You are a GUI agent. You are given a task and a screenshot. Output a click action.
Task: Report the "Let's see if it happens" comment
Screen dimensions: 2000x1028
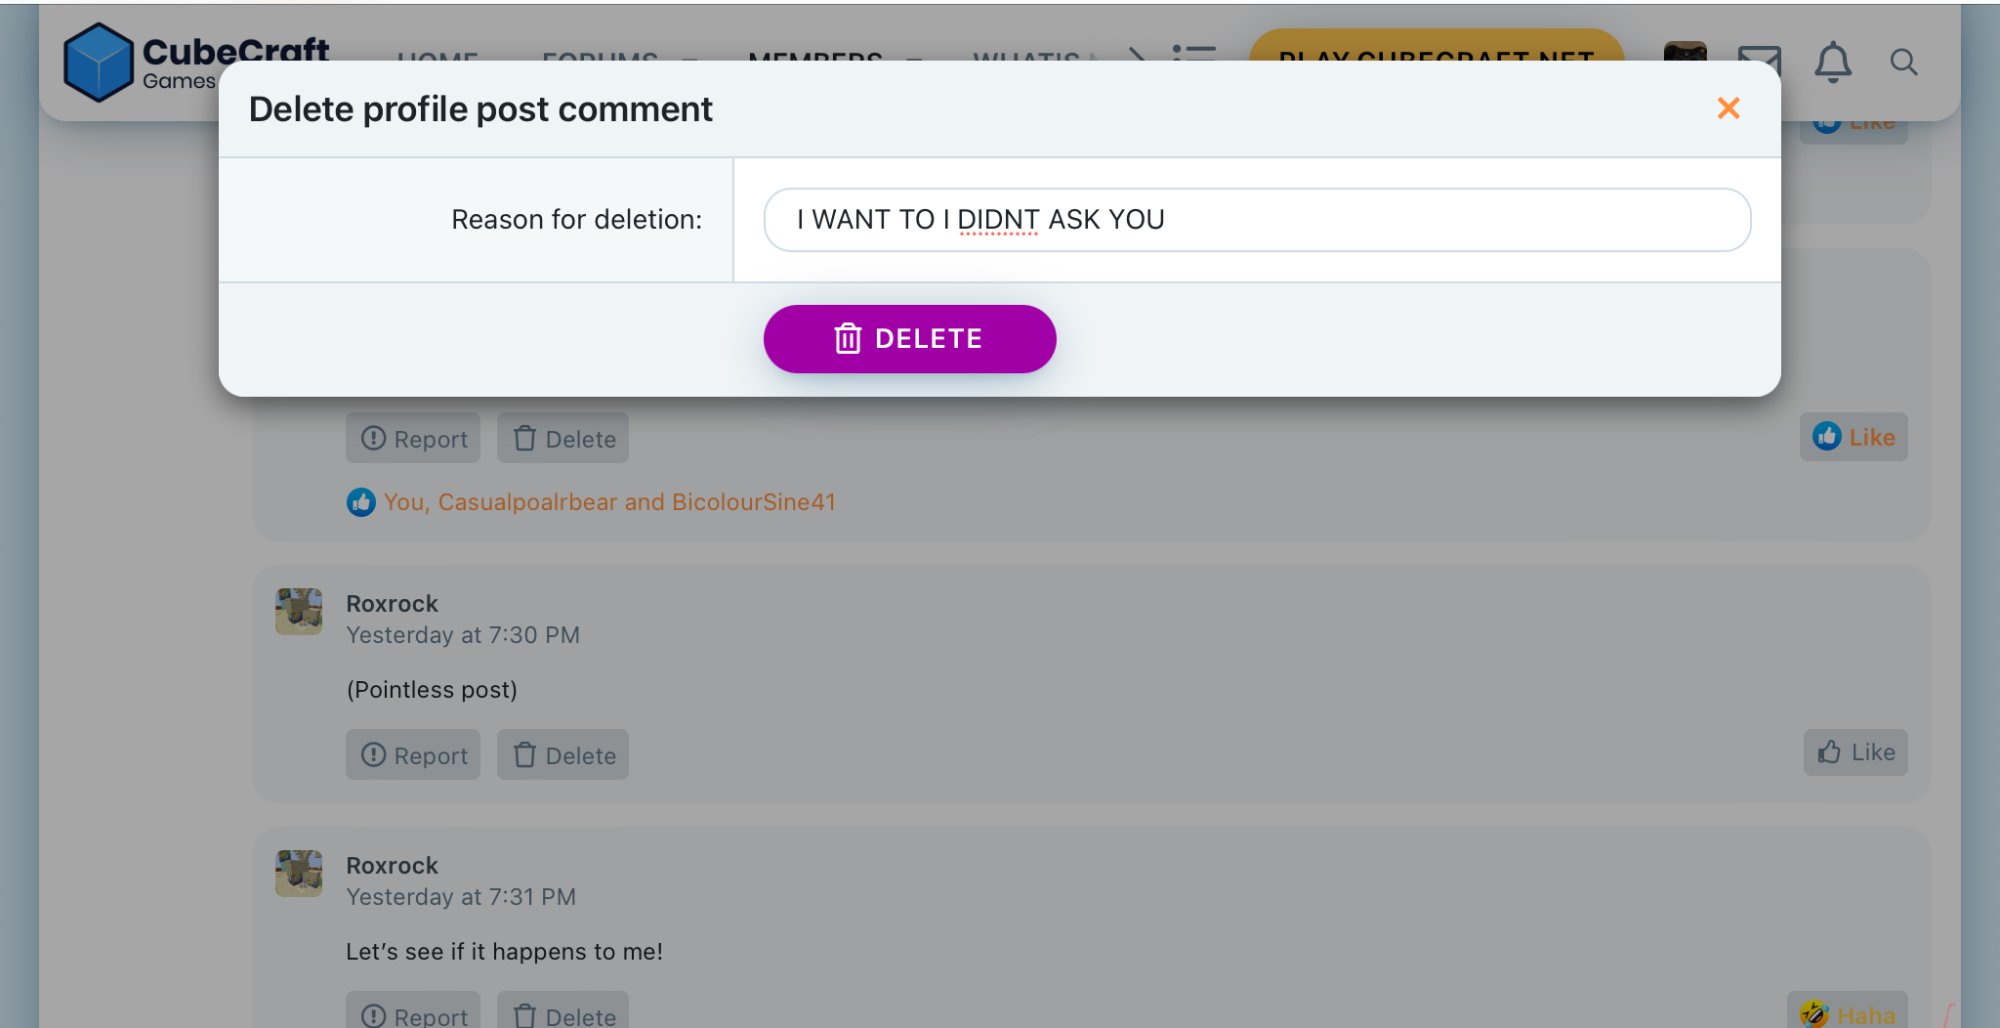[x=413, y=1015]
